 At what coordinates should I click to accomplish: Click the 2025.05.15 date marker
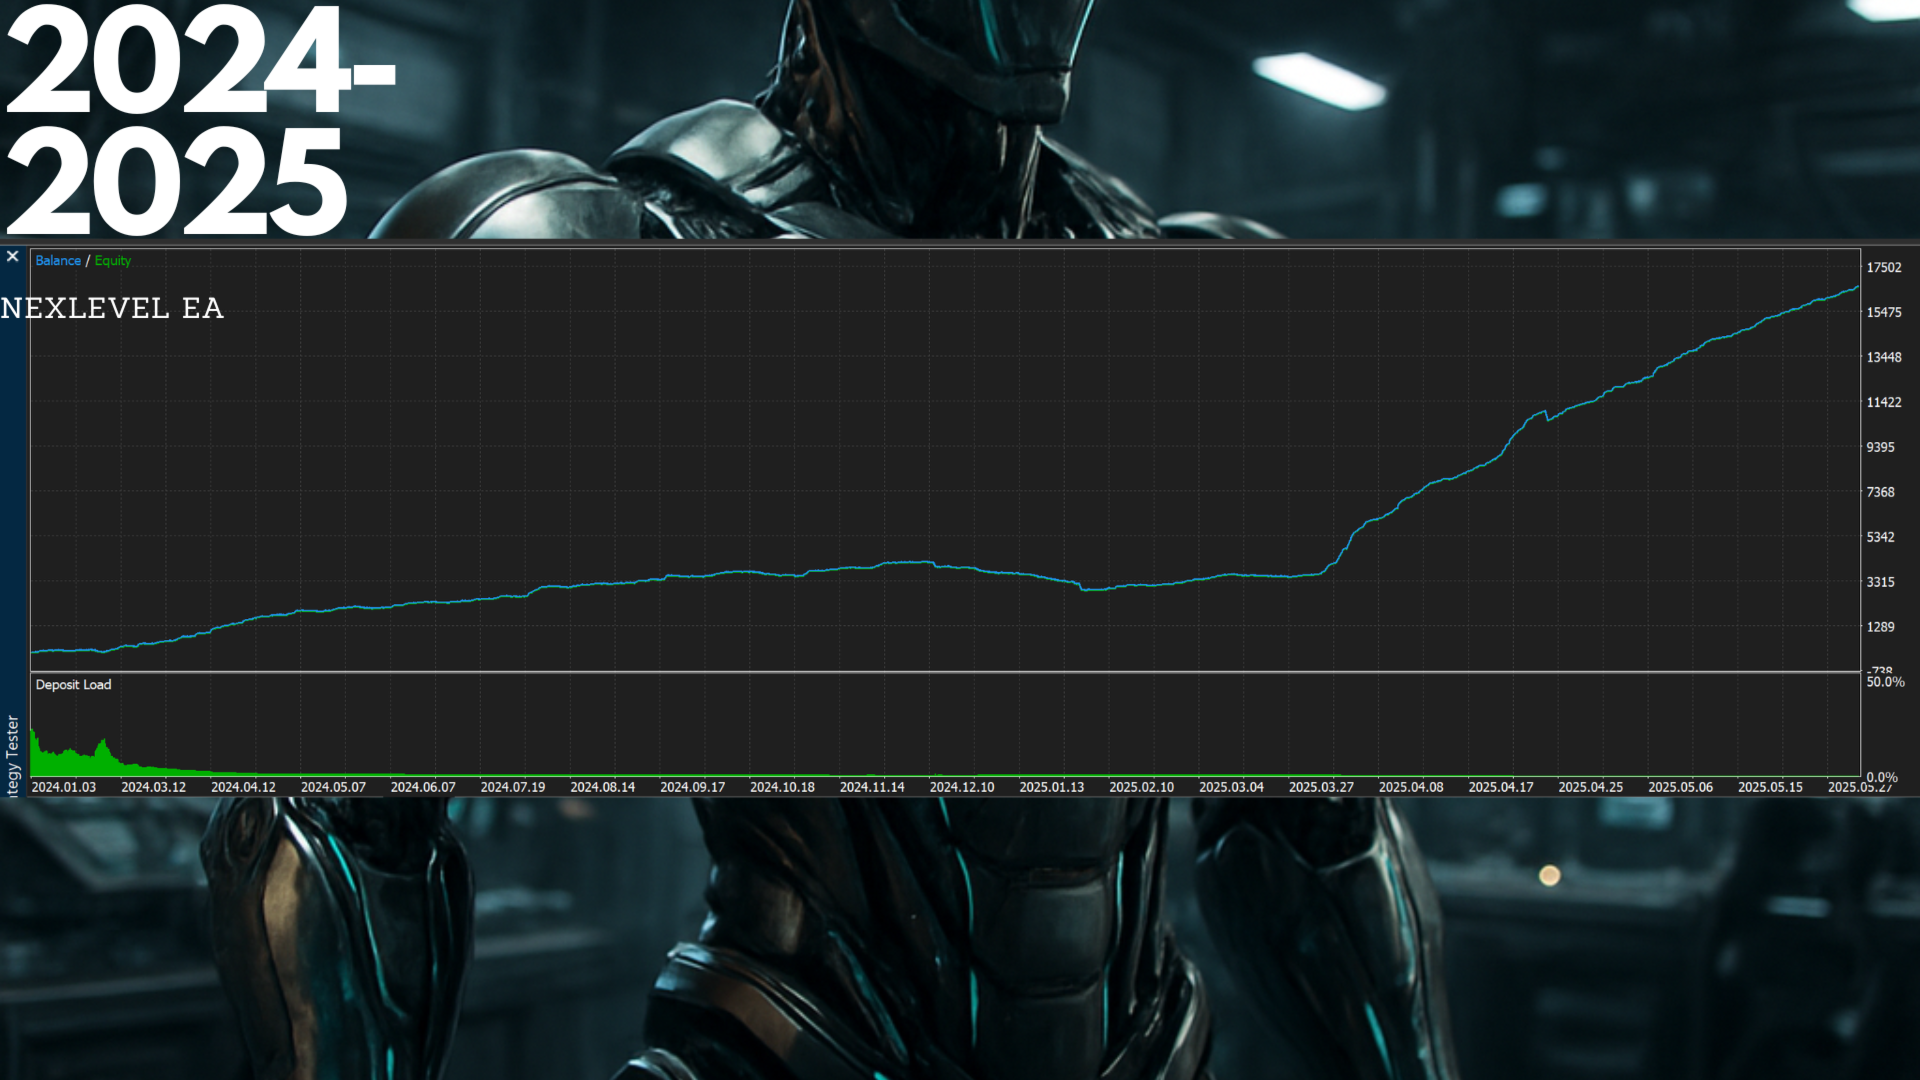coord(1770,787)
